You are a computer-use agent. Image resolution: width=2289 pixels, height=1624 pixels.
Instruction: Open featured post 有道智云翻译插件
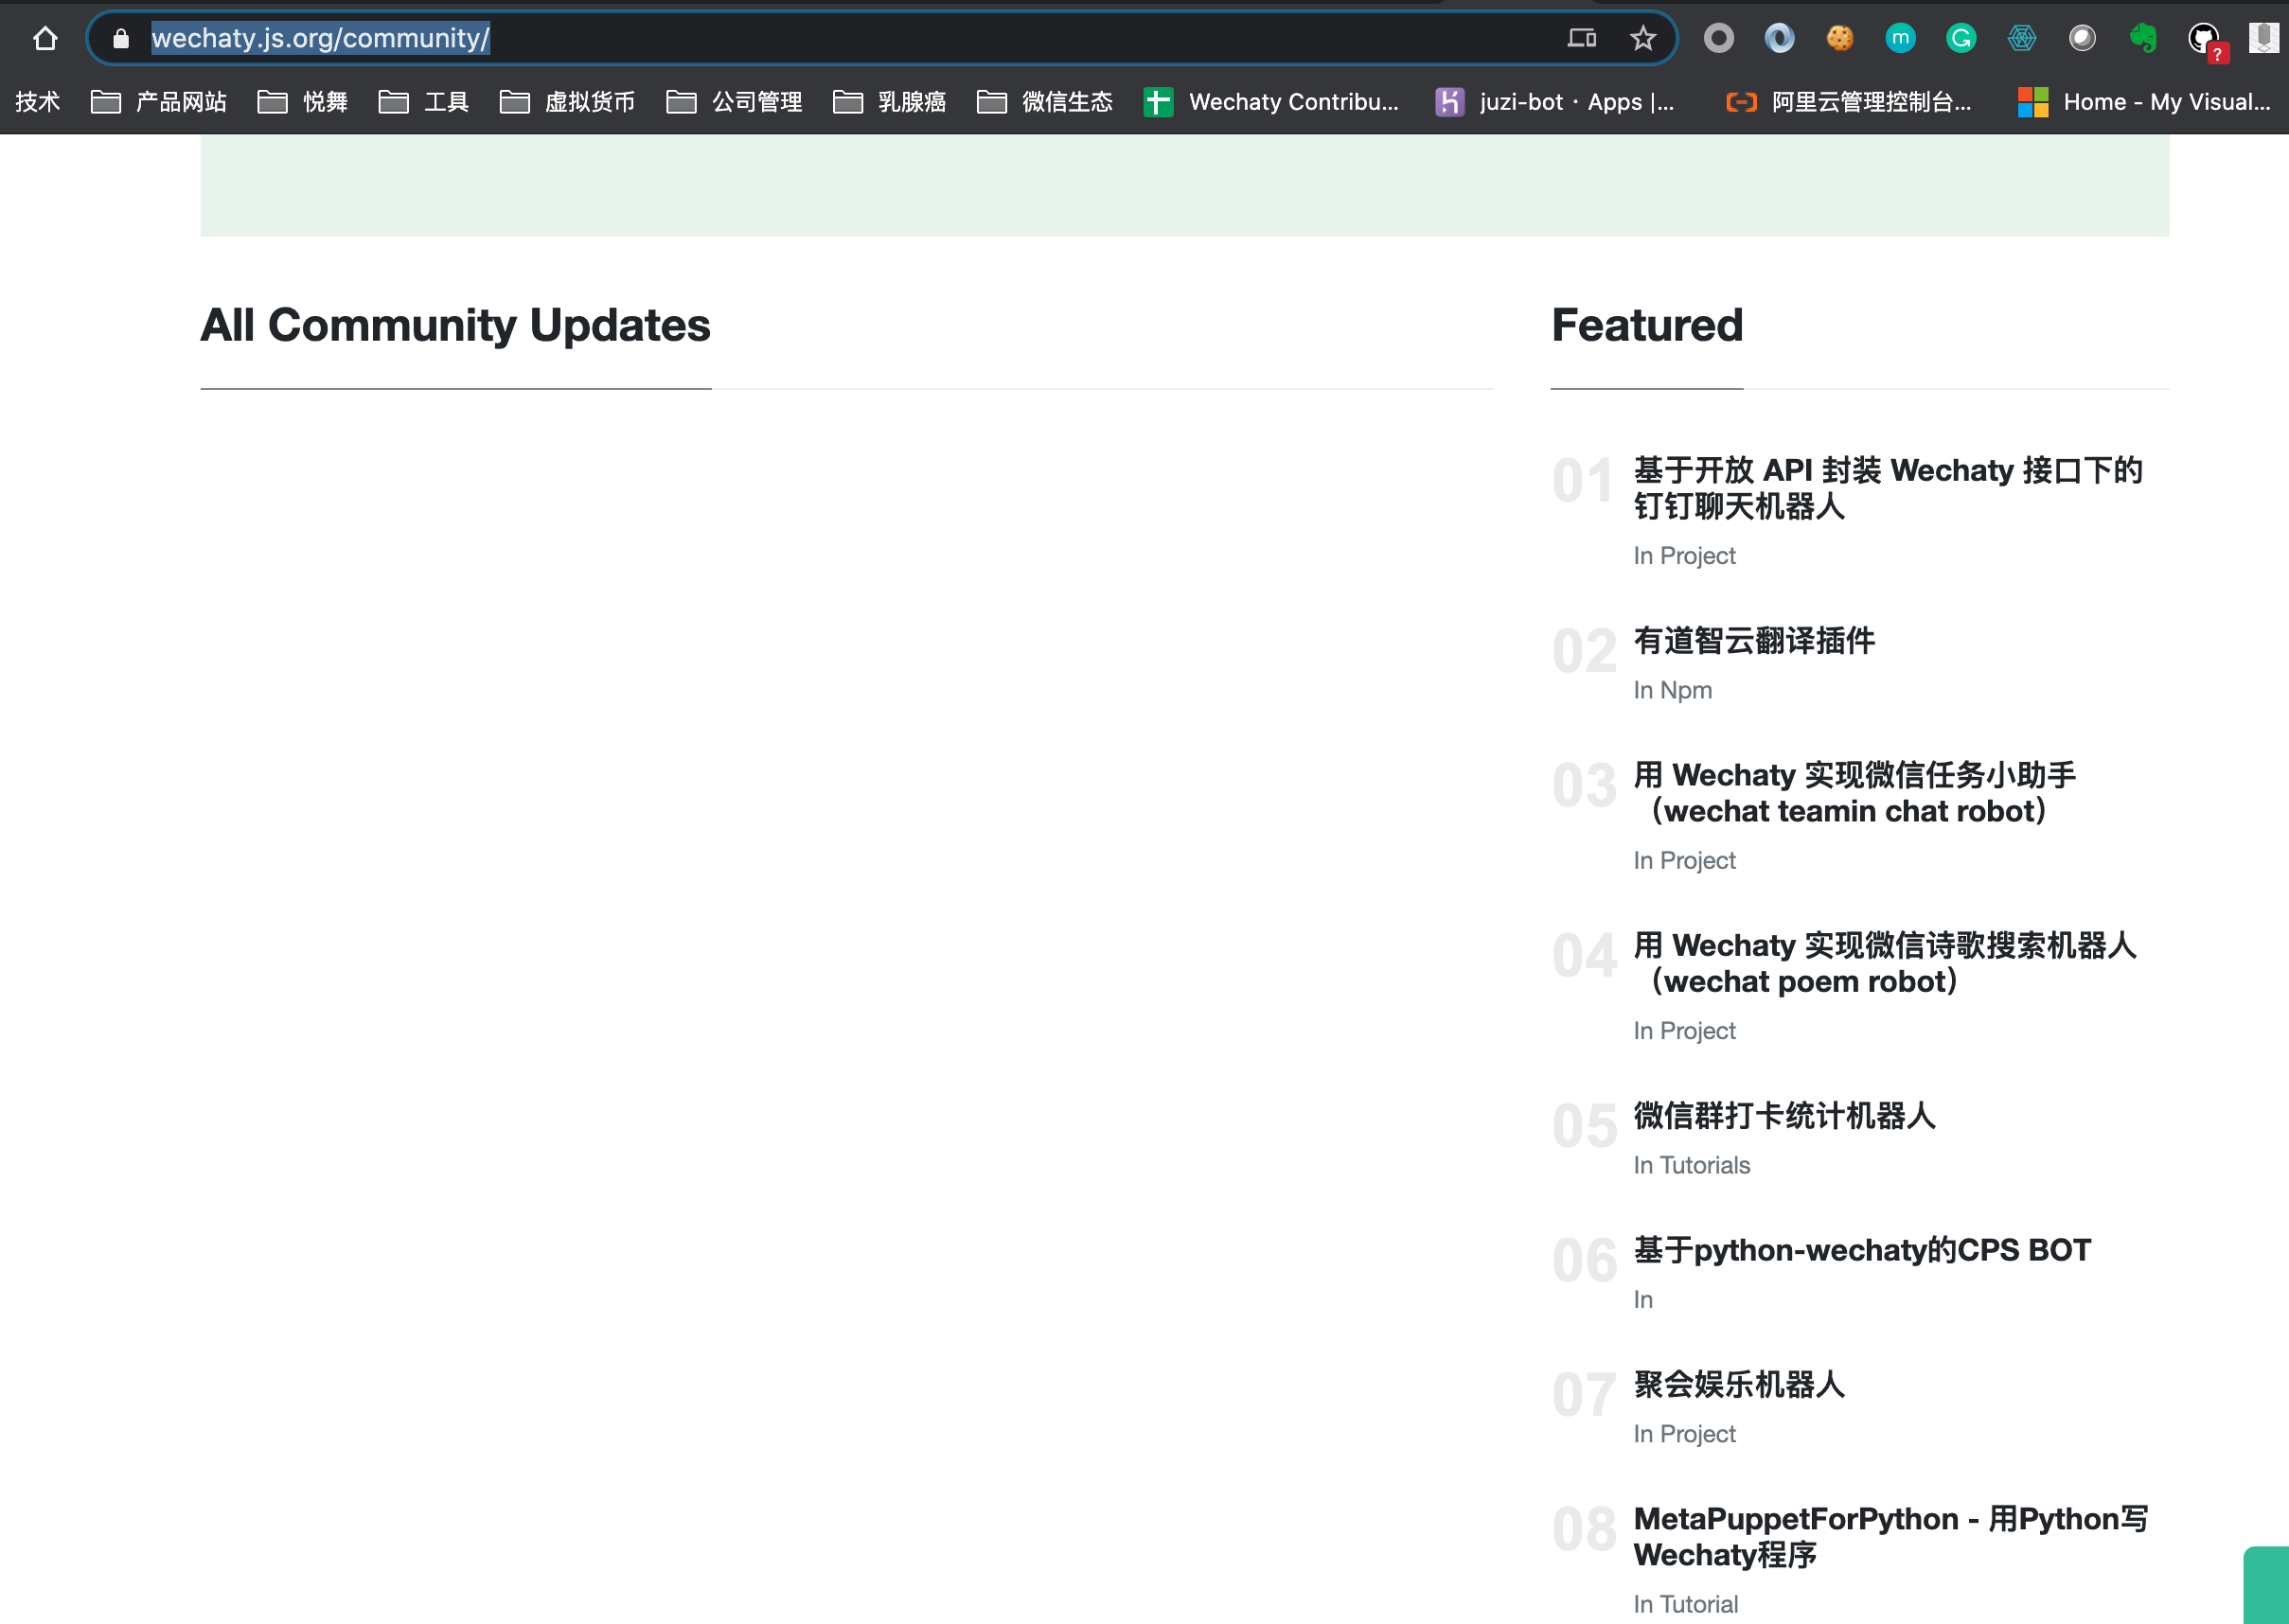(1754, 640)
